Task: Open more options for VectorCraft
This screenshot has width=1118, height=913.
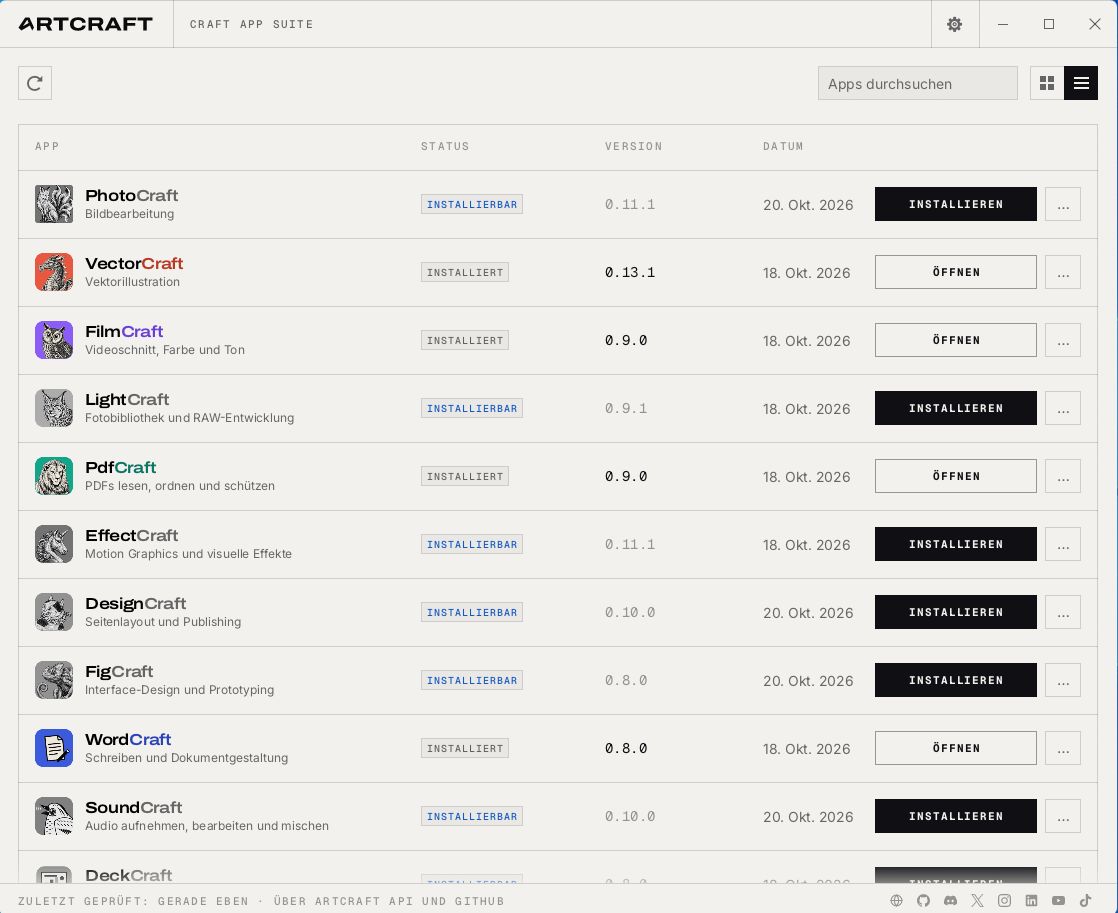Action: click(1063, 272)
